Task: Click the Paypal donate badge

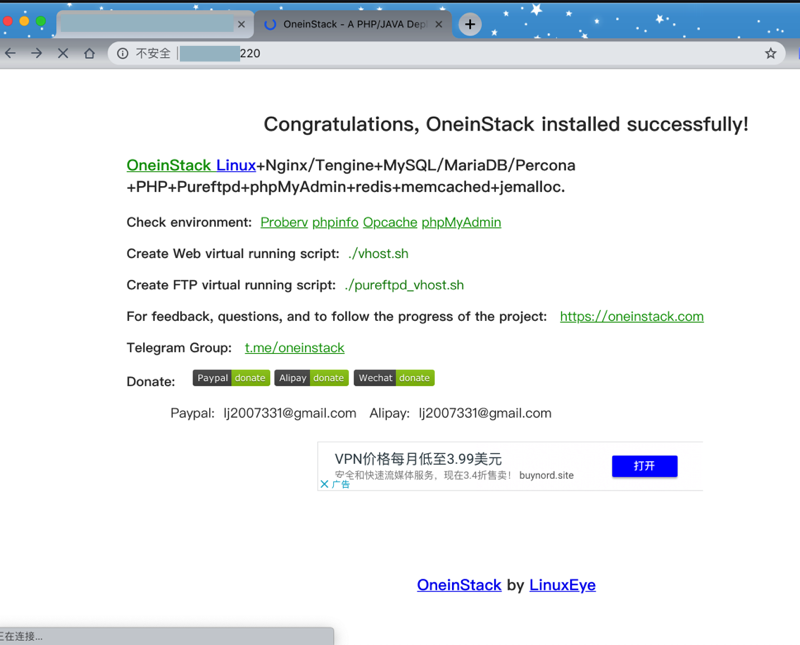Action: (x=231, y=378)
